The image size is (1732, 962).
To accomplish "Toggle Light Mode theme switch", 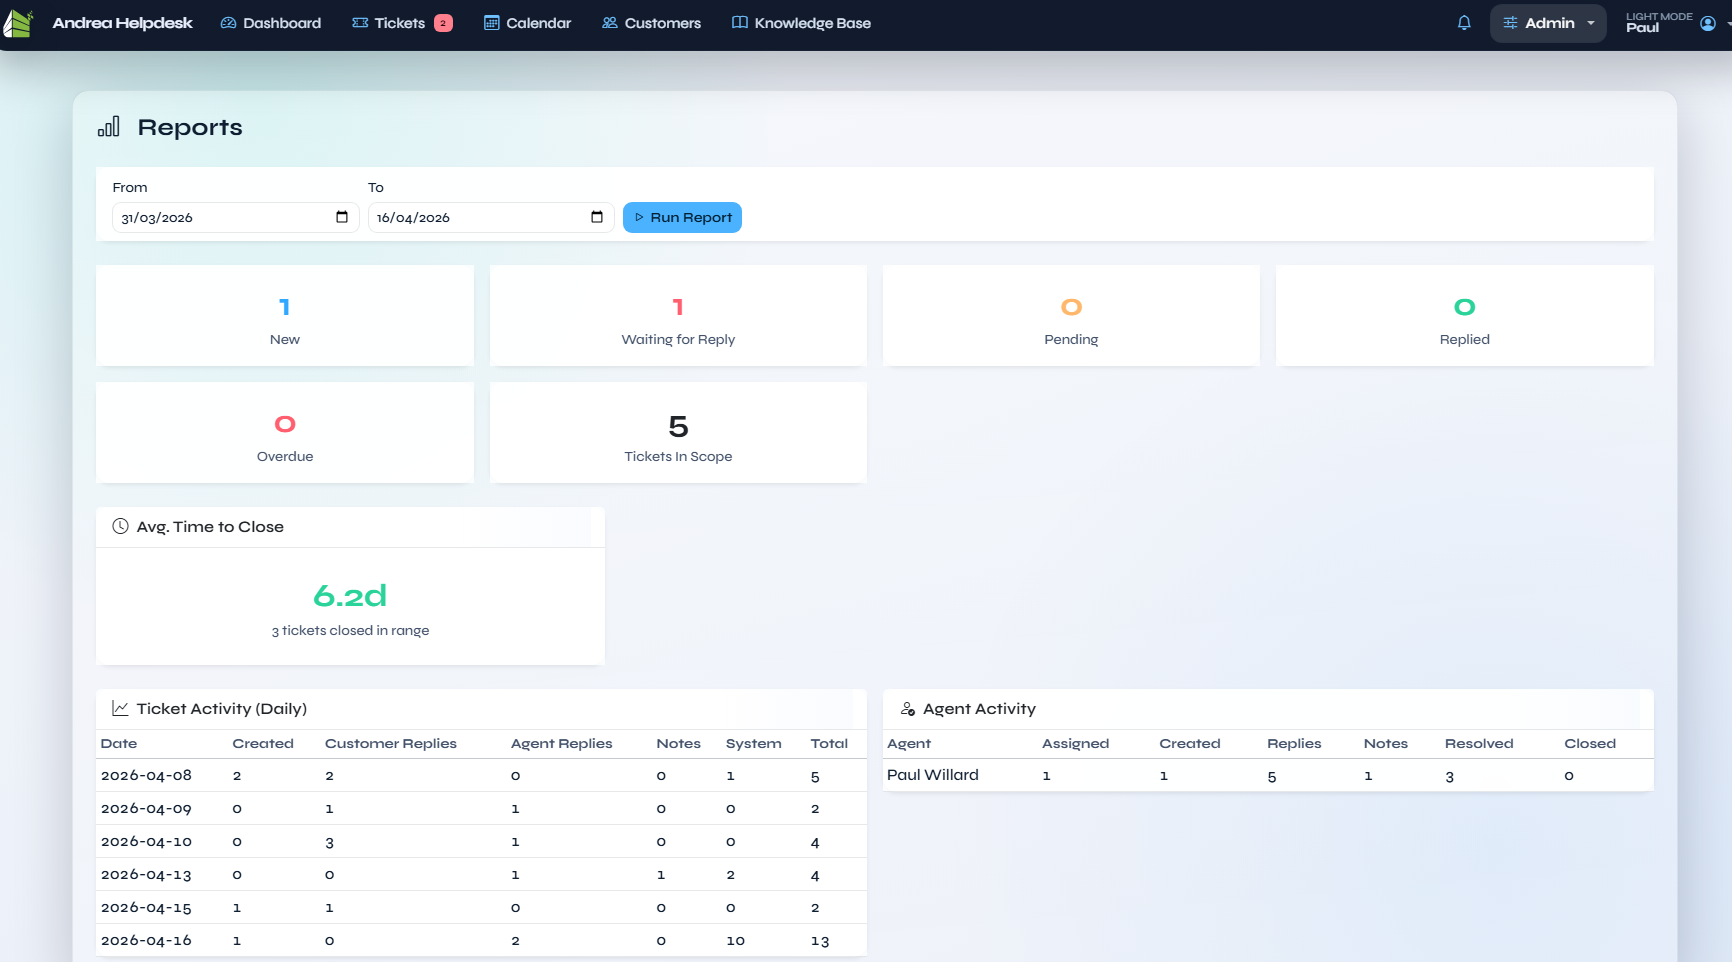I will coord(1658,17).
